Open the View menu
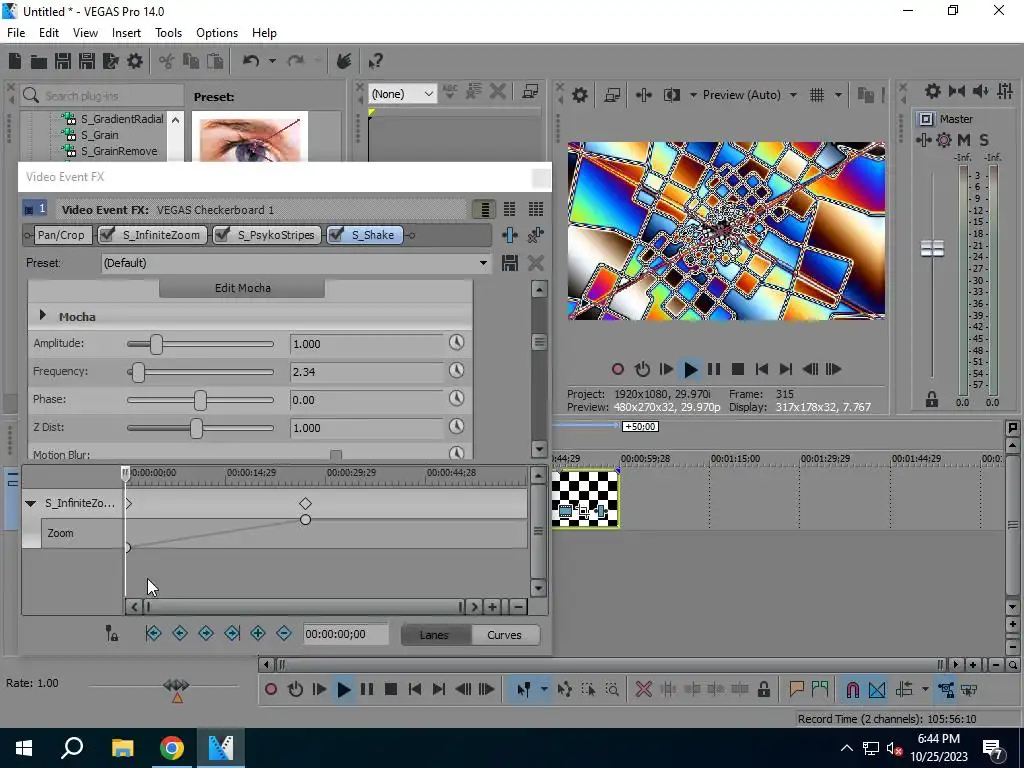Screen dimensions: 1024x768 [85, 33]
